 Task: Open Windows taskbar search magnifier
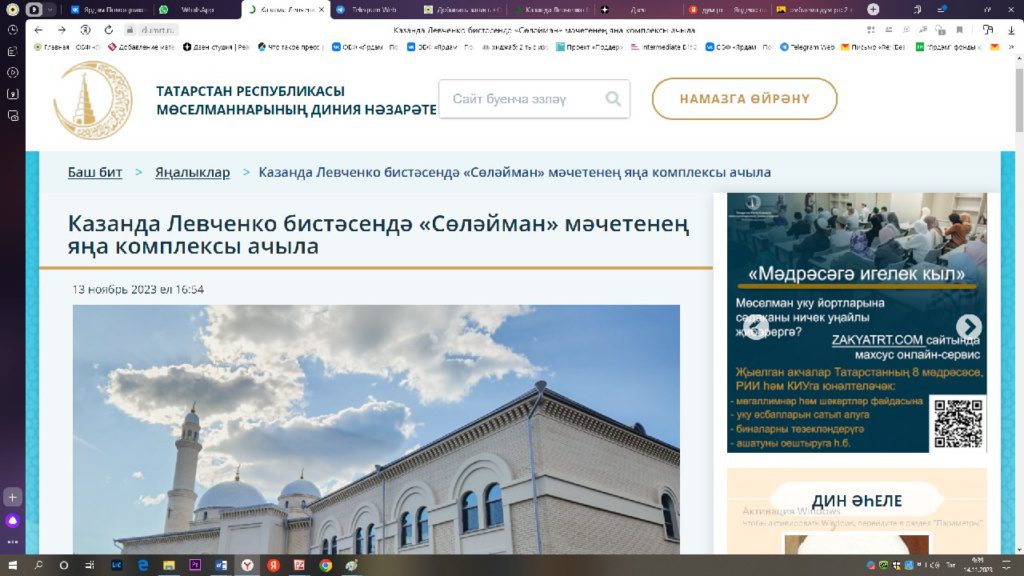(38, 565)
